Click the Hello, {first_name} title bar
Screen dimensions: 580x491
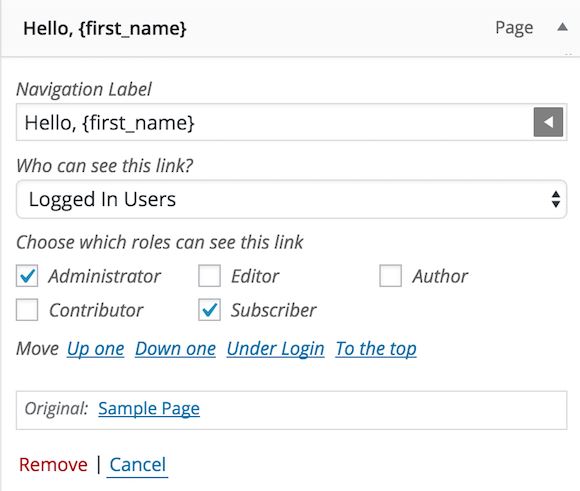tap(290, 28)
